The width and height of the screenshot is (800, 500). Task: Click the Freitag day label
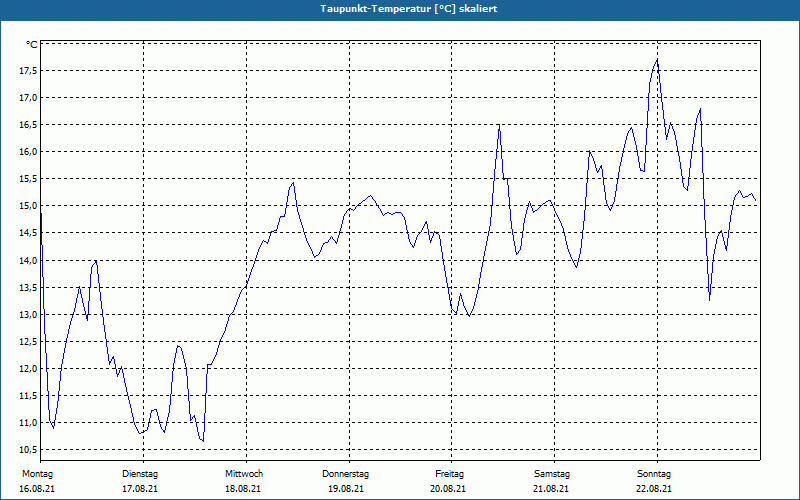[x=449, y=474]
